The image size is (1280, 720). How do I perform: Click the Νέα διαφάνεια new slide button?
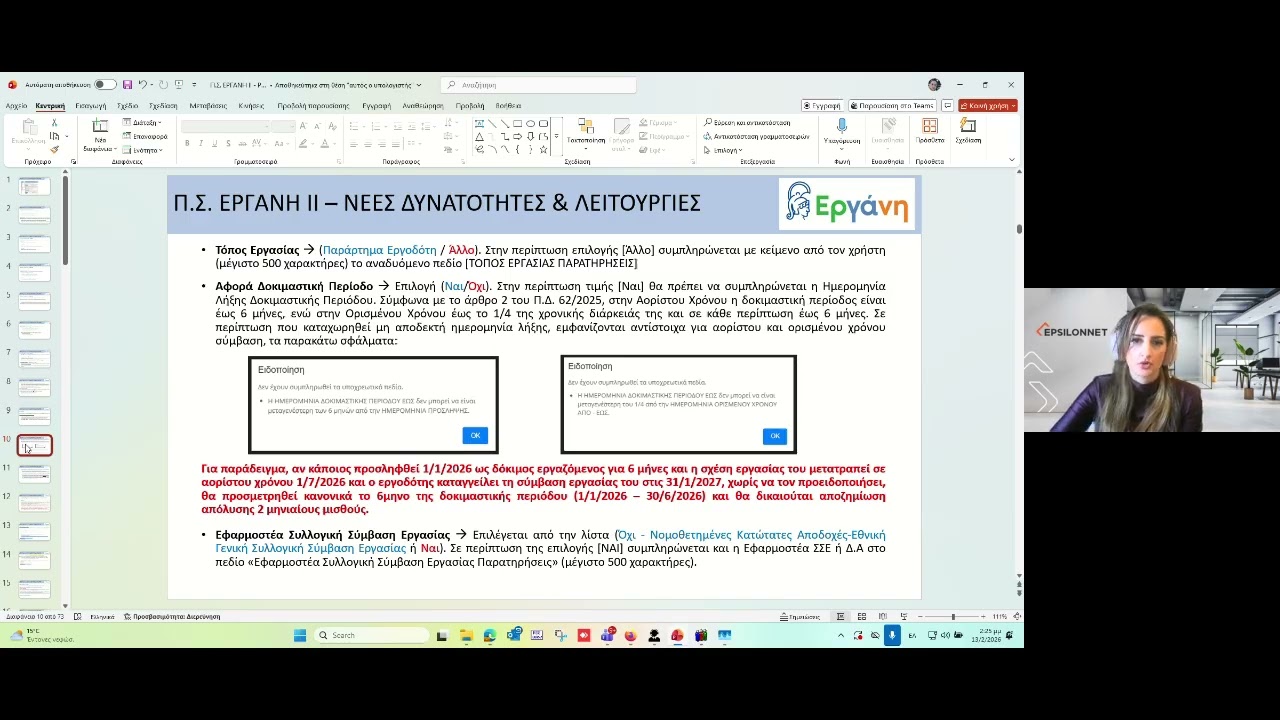tap(100, 134)
